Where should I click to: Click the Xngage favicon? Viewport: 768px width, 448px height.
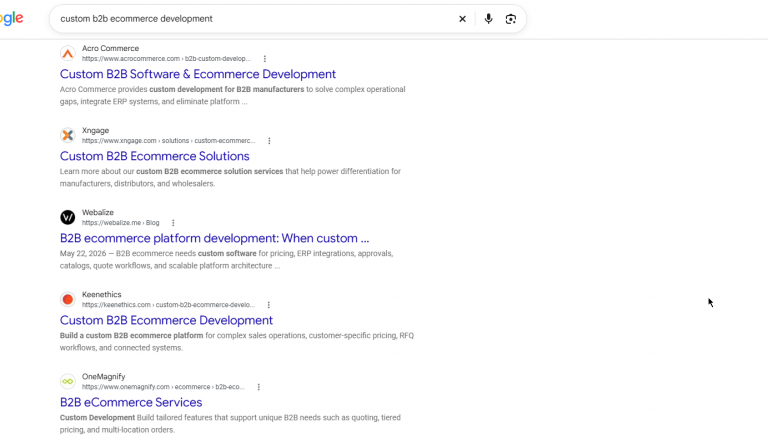(68, 135)
